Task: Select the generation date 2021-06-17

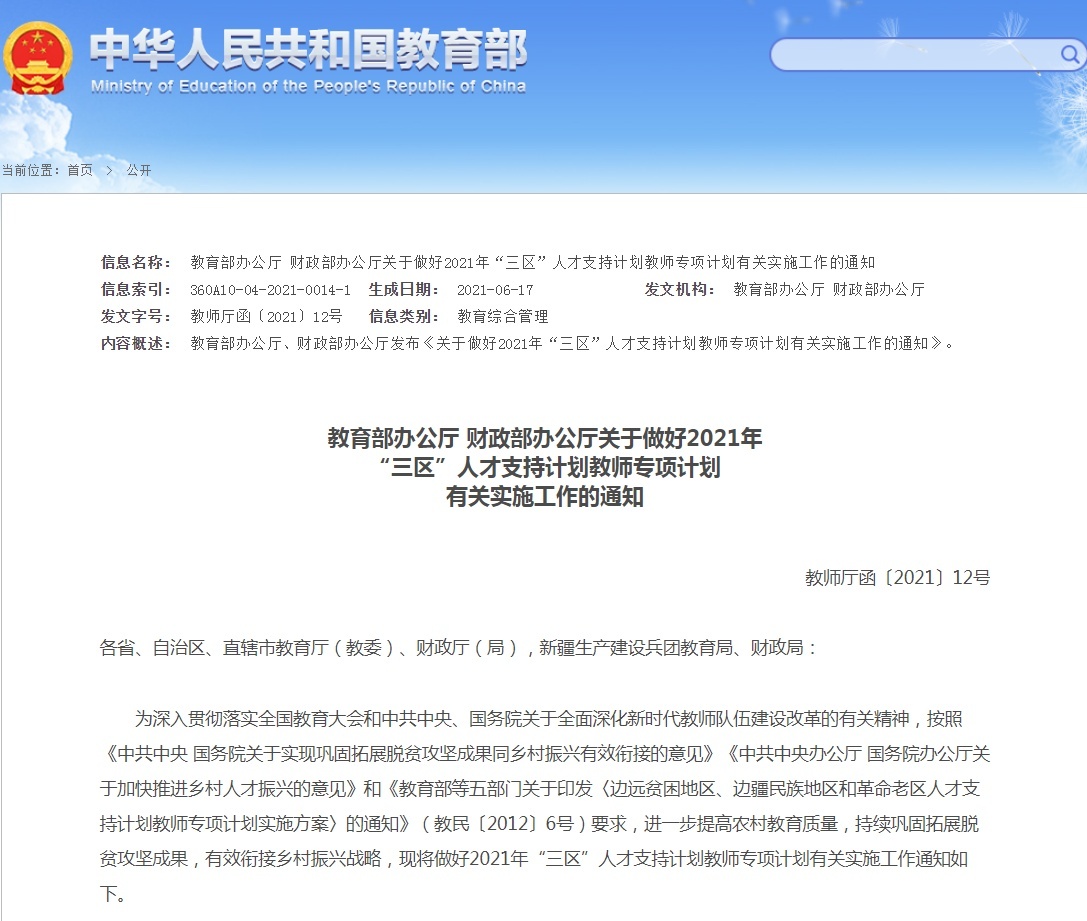Action: (495, 290)
